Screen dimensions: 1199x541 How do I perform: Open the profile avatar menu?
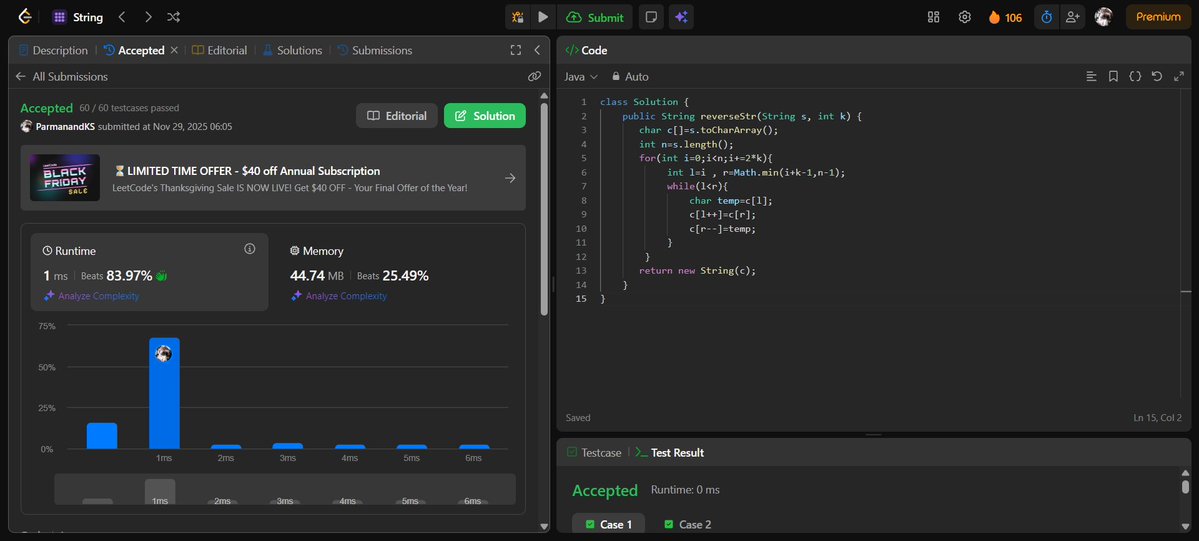(1103, 17)
